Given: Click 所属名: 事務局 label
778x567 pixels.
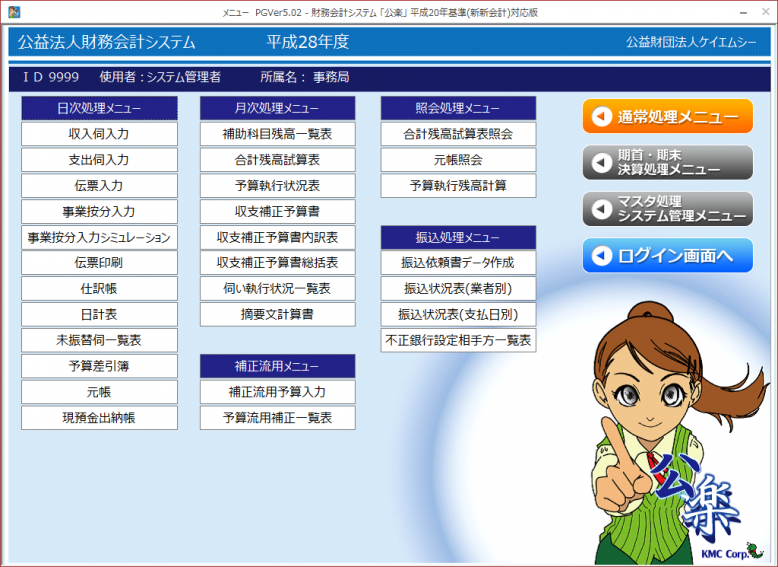Looking at the screenshot, I should [x=305, y=77].
